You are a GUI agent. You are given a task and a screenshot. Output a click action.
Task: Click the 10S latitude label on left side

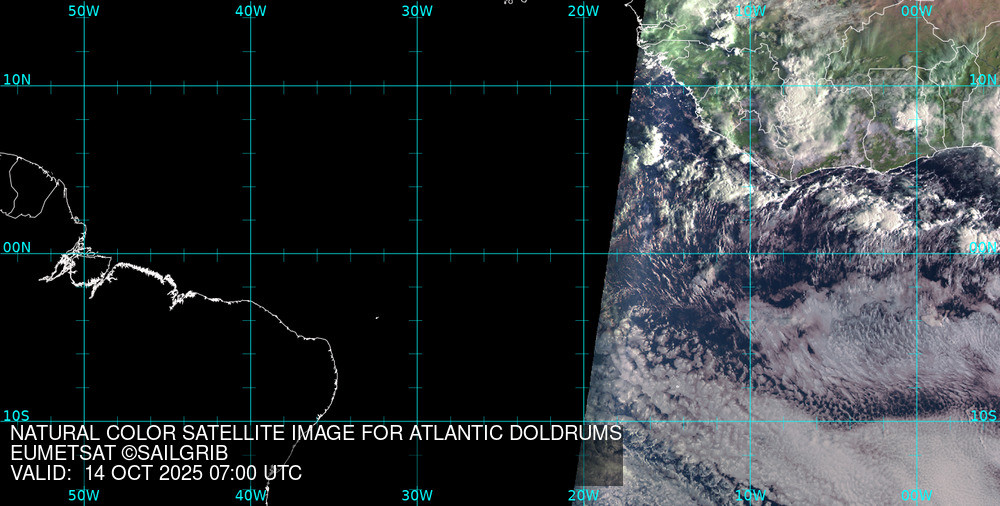pyautogui.click(x=15, y=415)
